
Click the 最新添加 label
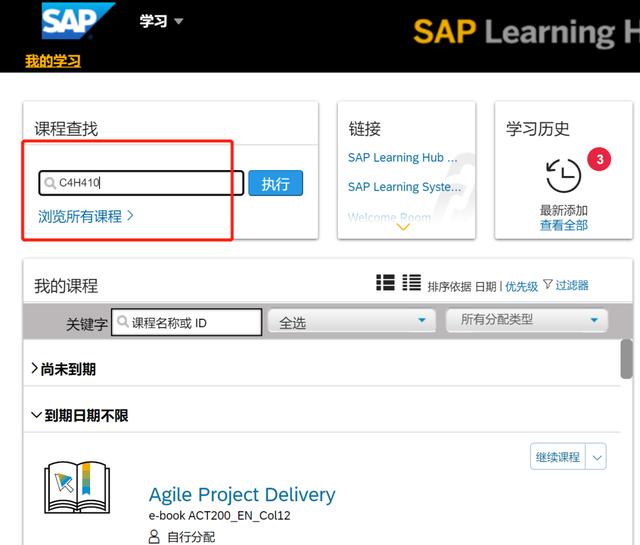click(x=564, y=211)
